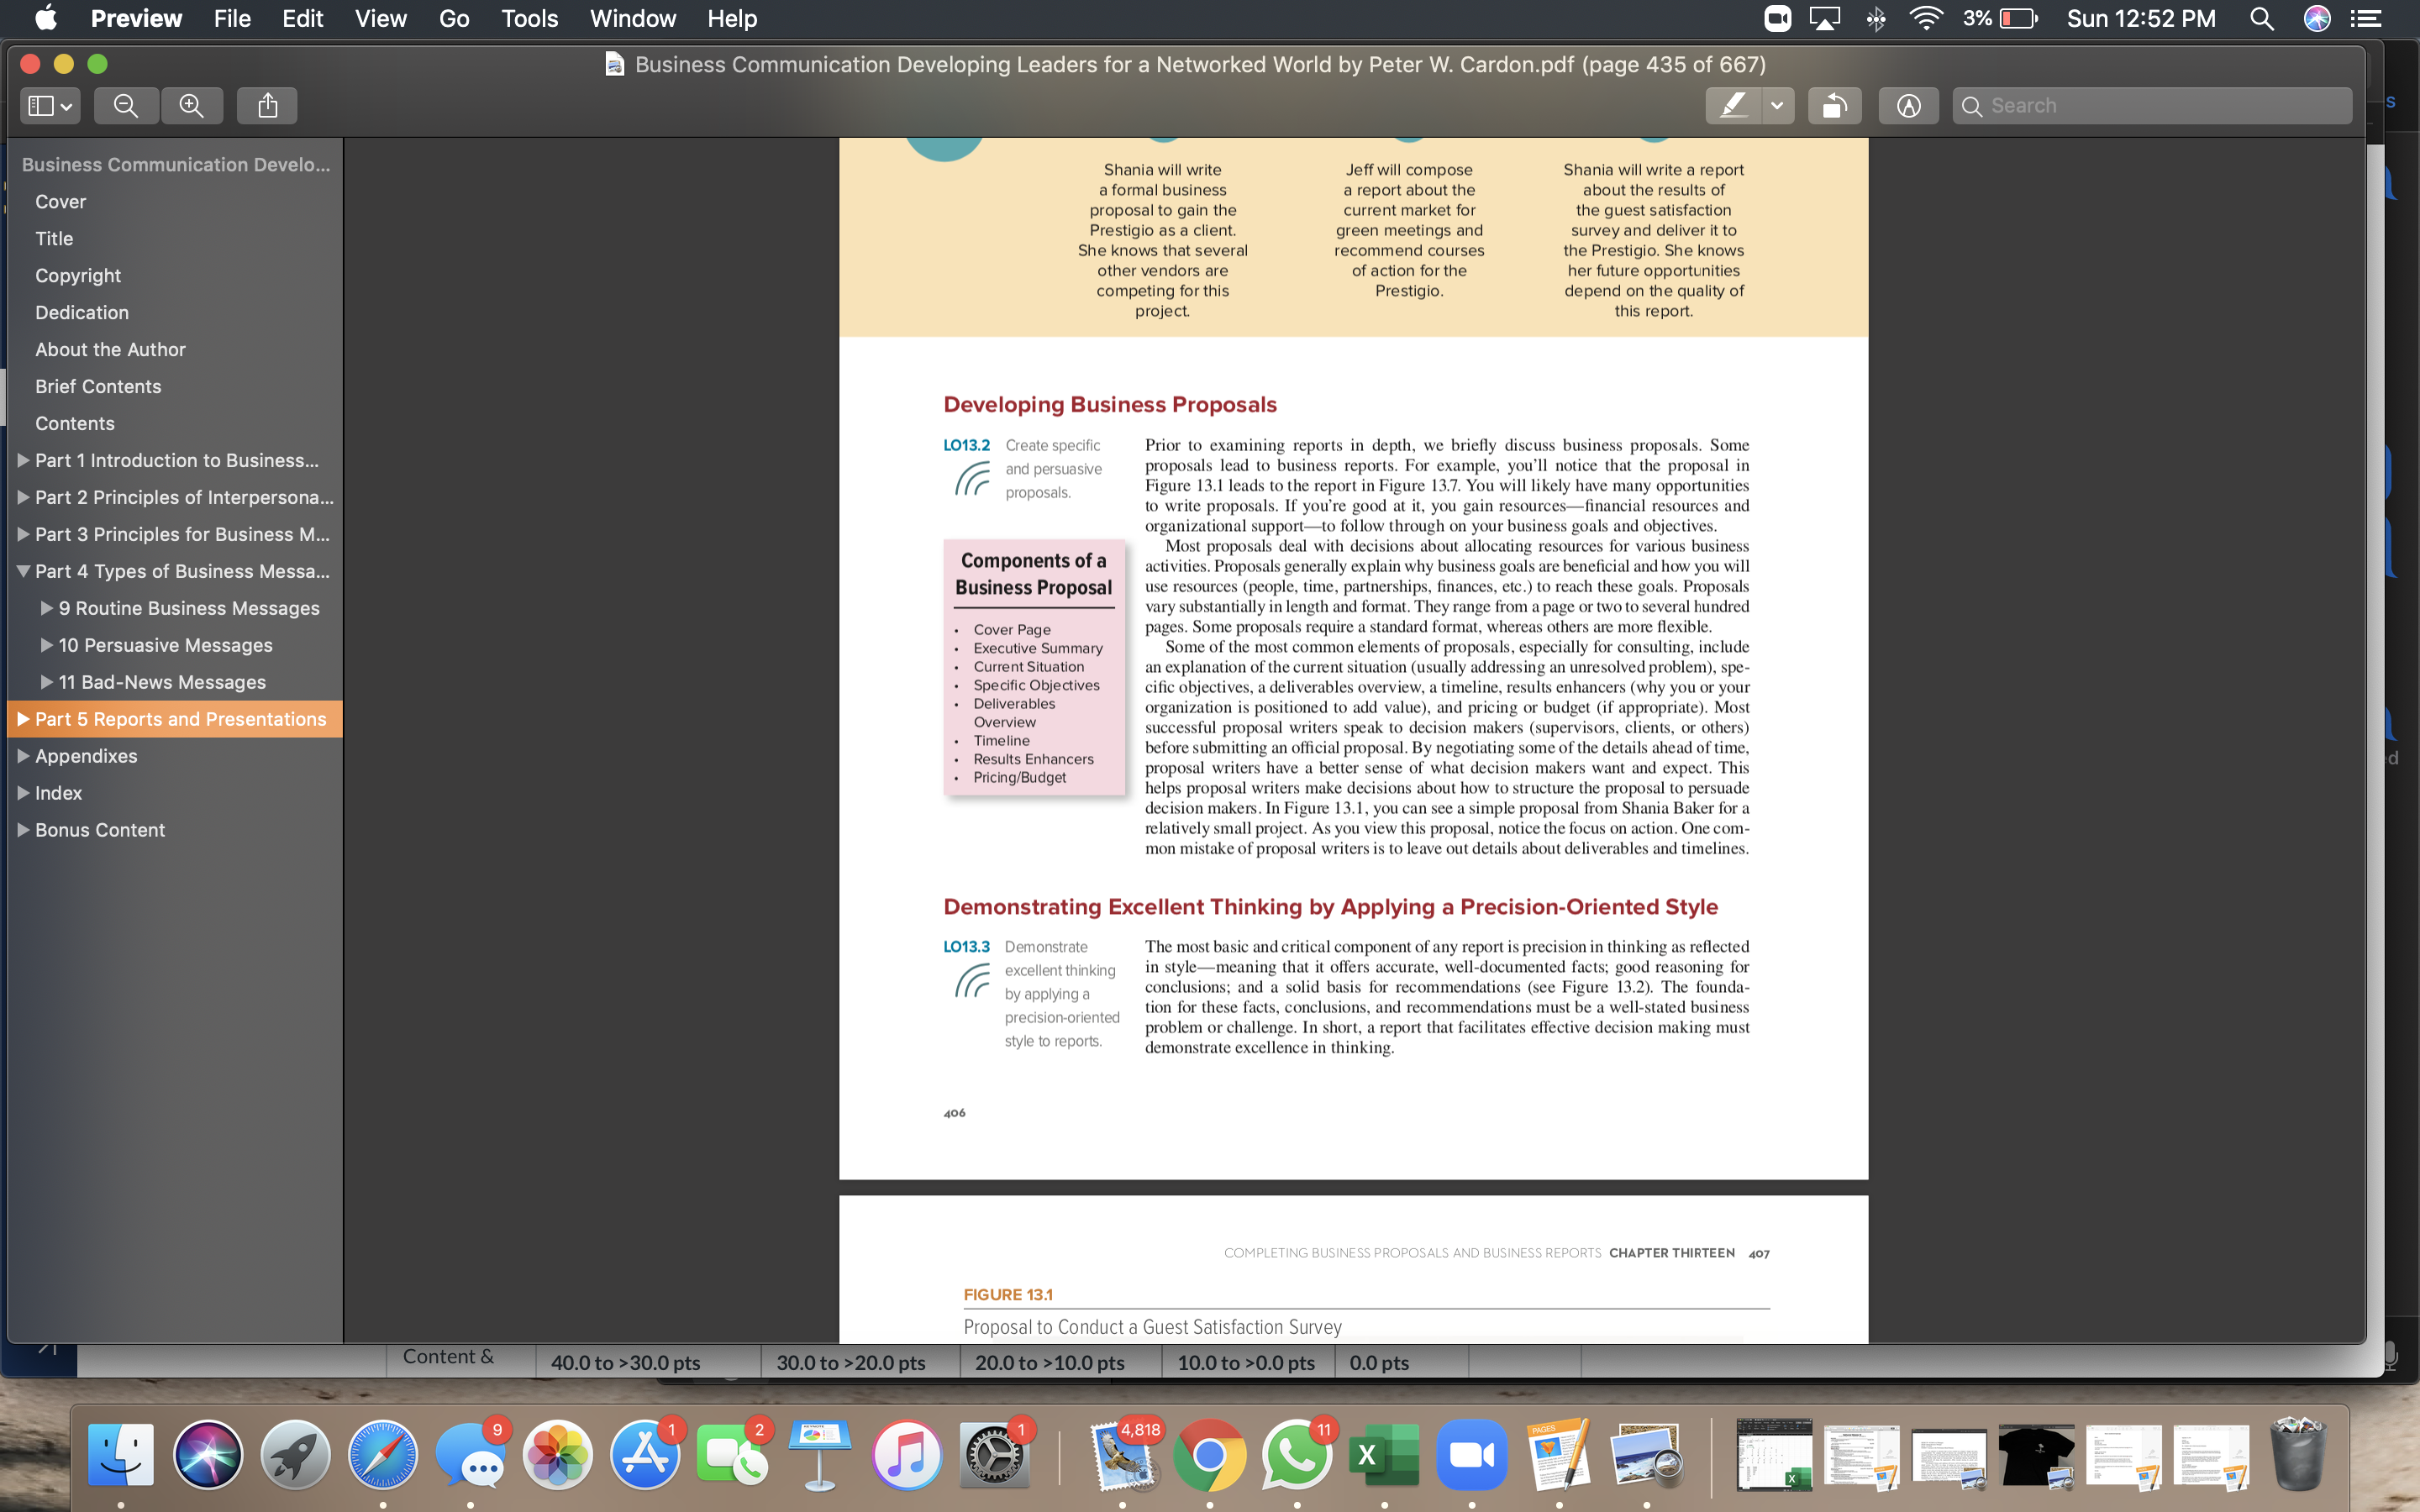Viewport: 2420px width, 1512px height.
Task: Open the View menu
Action: pos(381,19)
